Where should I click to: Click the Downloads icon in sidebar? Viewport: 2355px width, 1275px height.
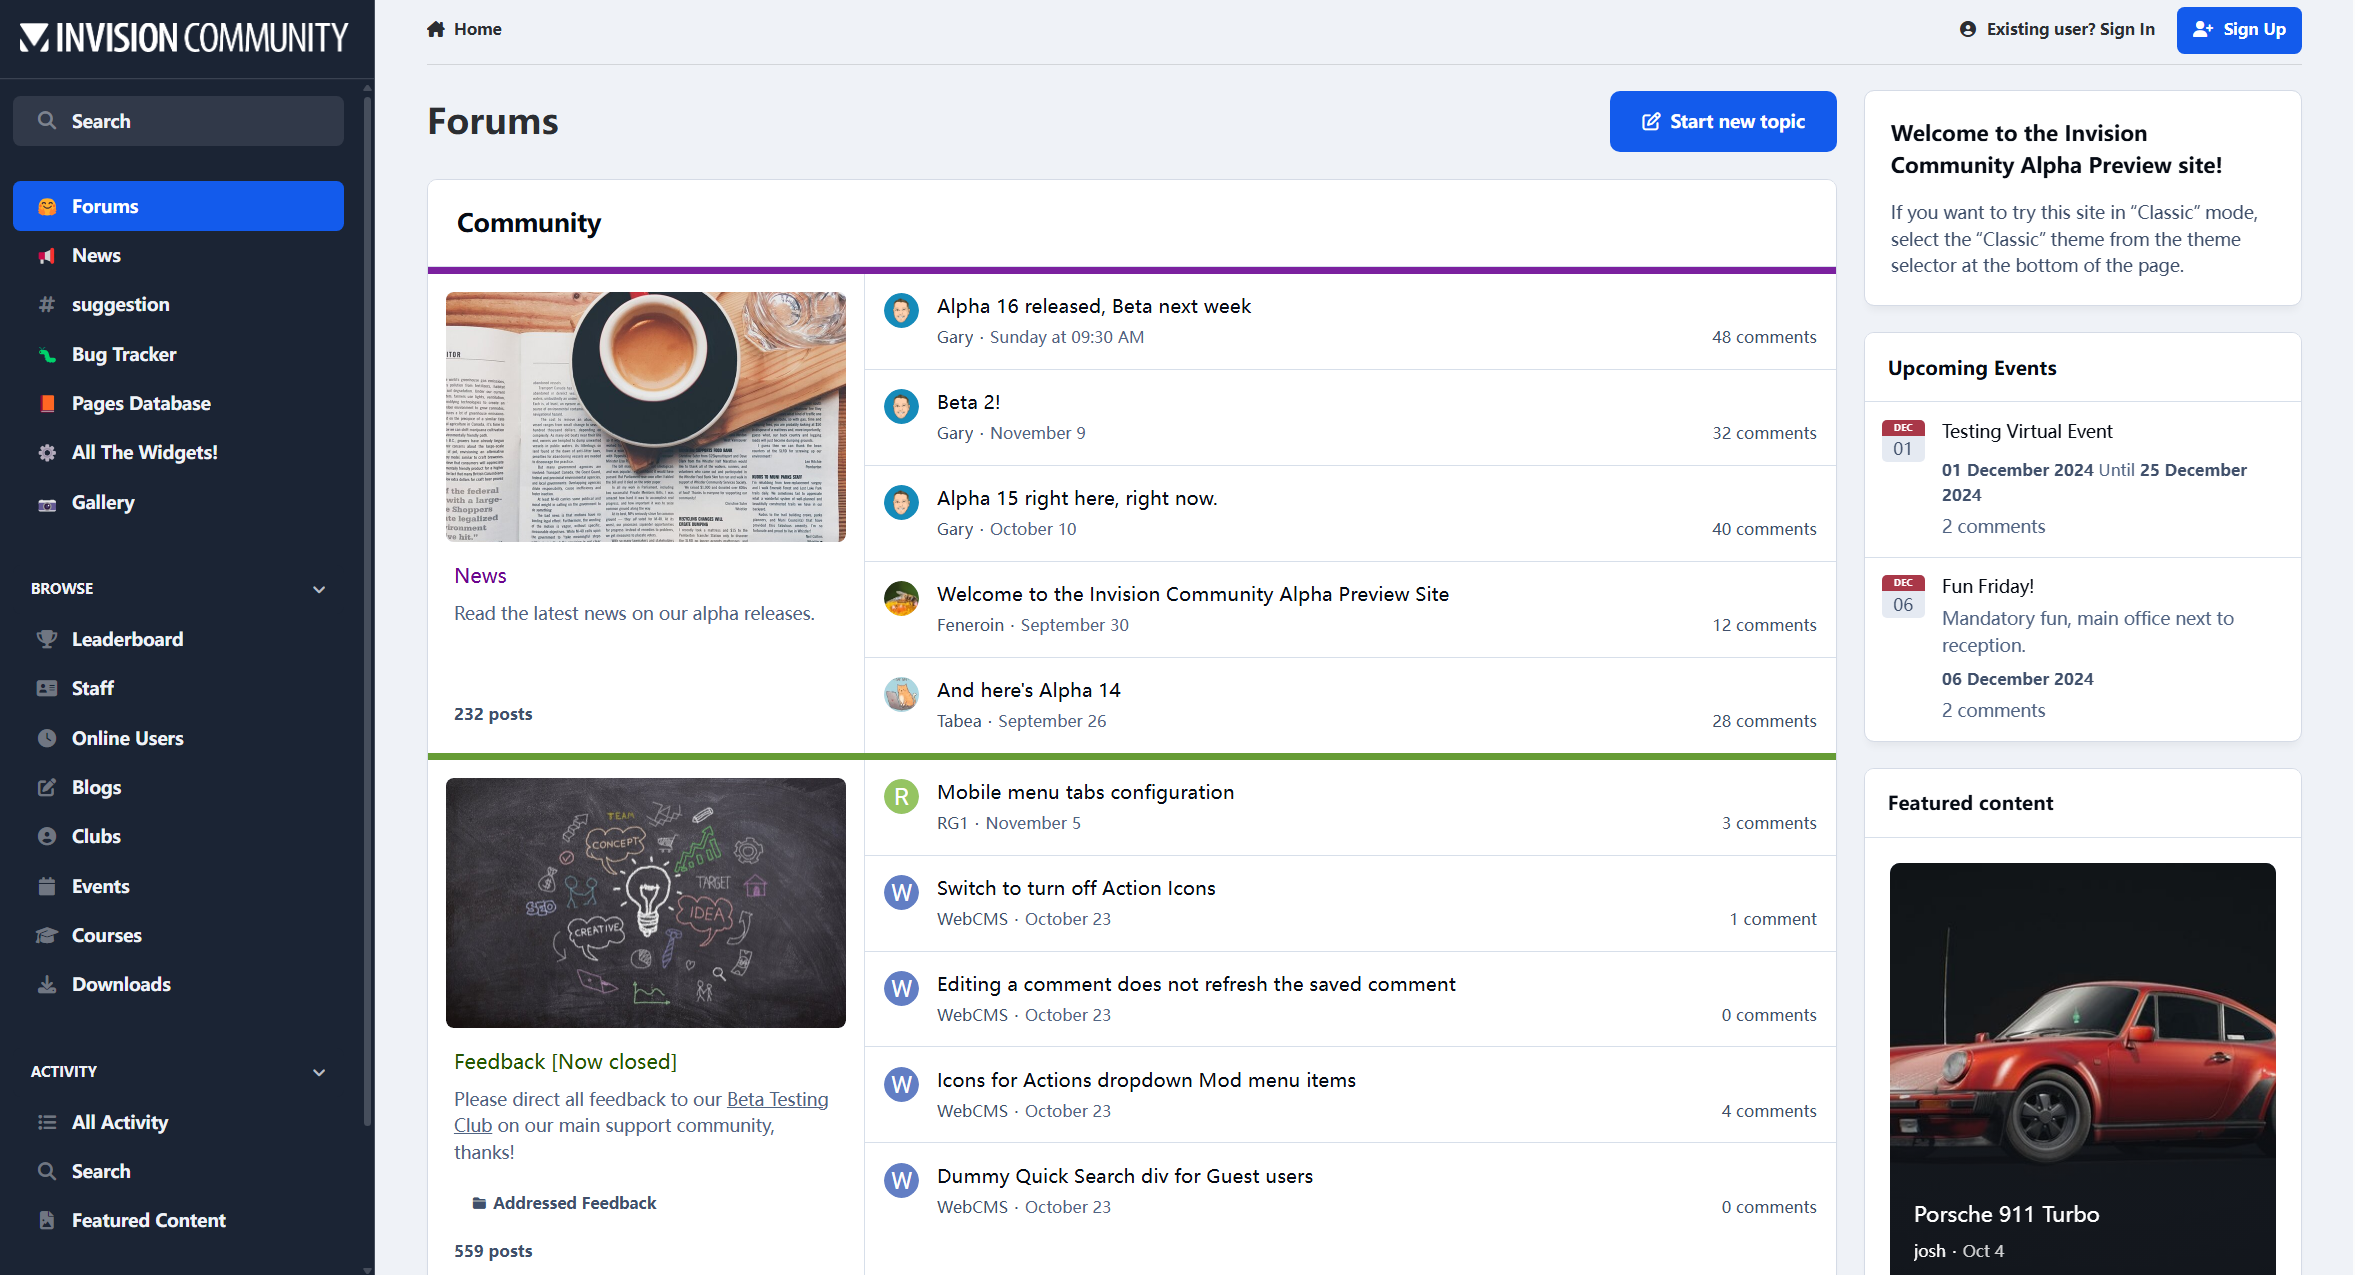click(46, 985)
